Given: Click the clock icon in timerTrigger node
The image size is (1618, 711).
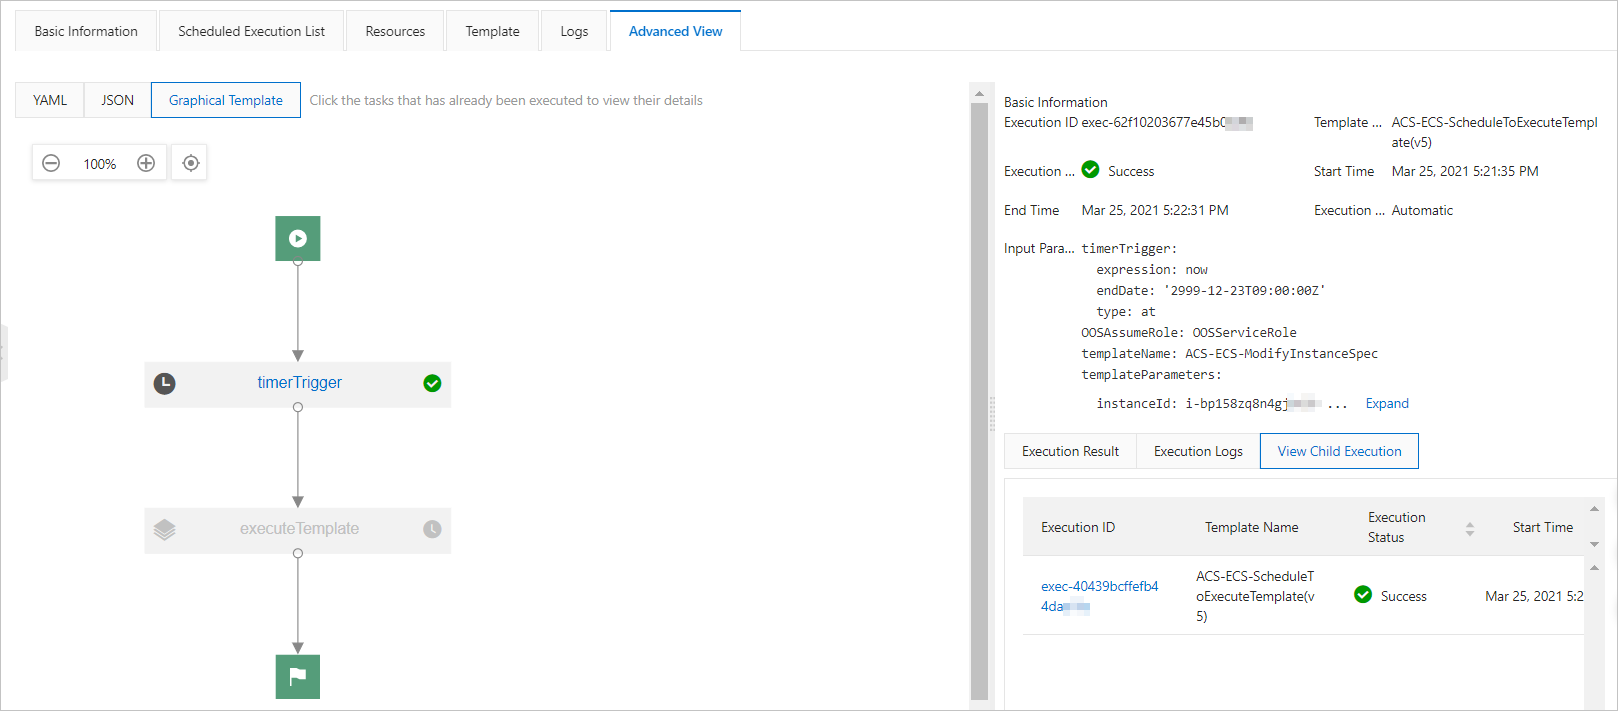Looking at the screenshot, I should pyautogui.click(x=165, y=383).
